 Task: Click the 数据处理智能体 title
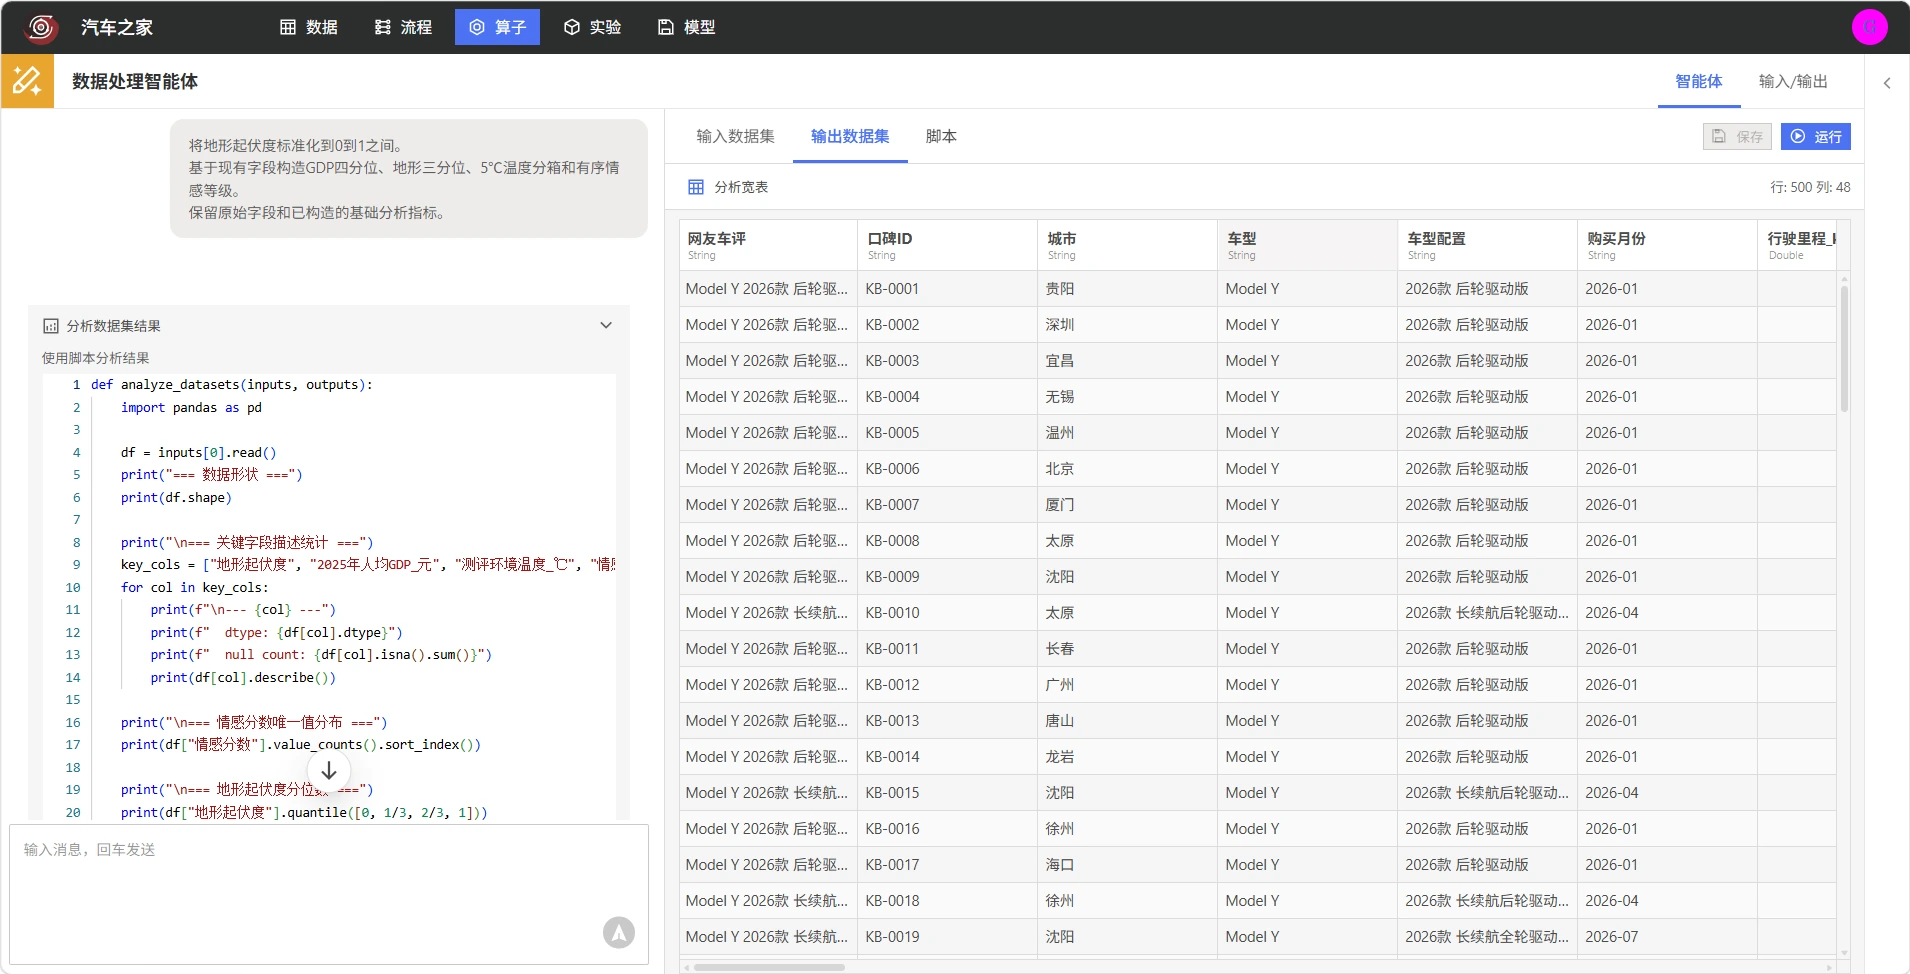[x=135, y=82]
